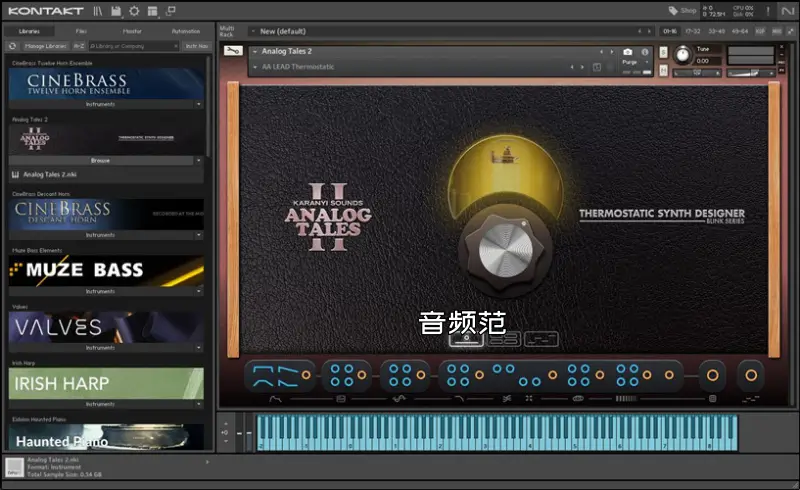Image resolution: width=800 pixels, height=490 pixels.
Task: Open instrument edit wrench icon
Action: click(x=233, y=51)
